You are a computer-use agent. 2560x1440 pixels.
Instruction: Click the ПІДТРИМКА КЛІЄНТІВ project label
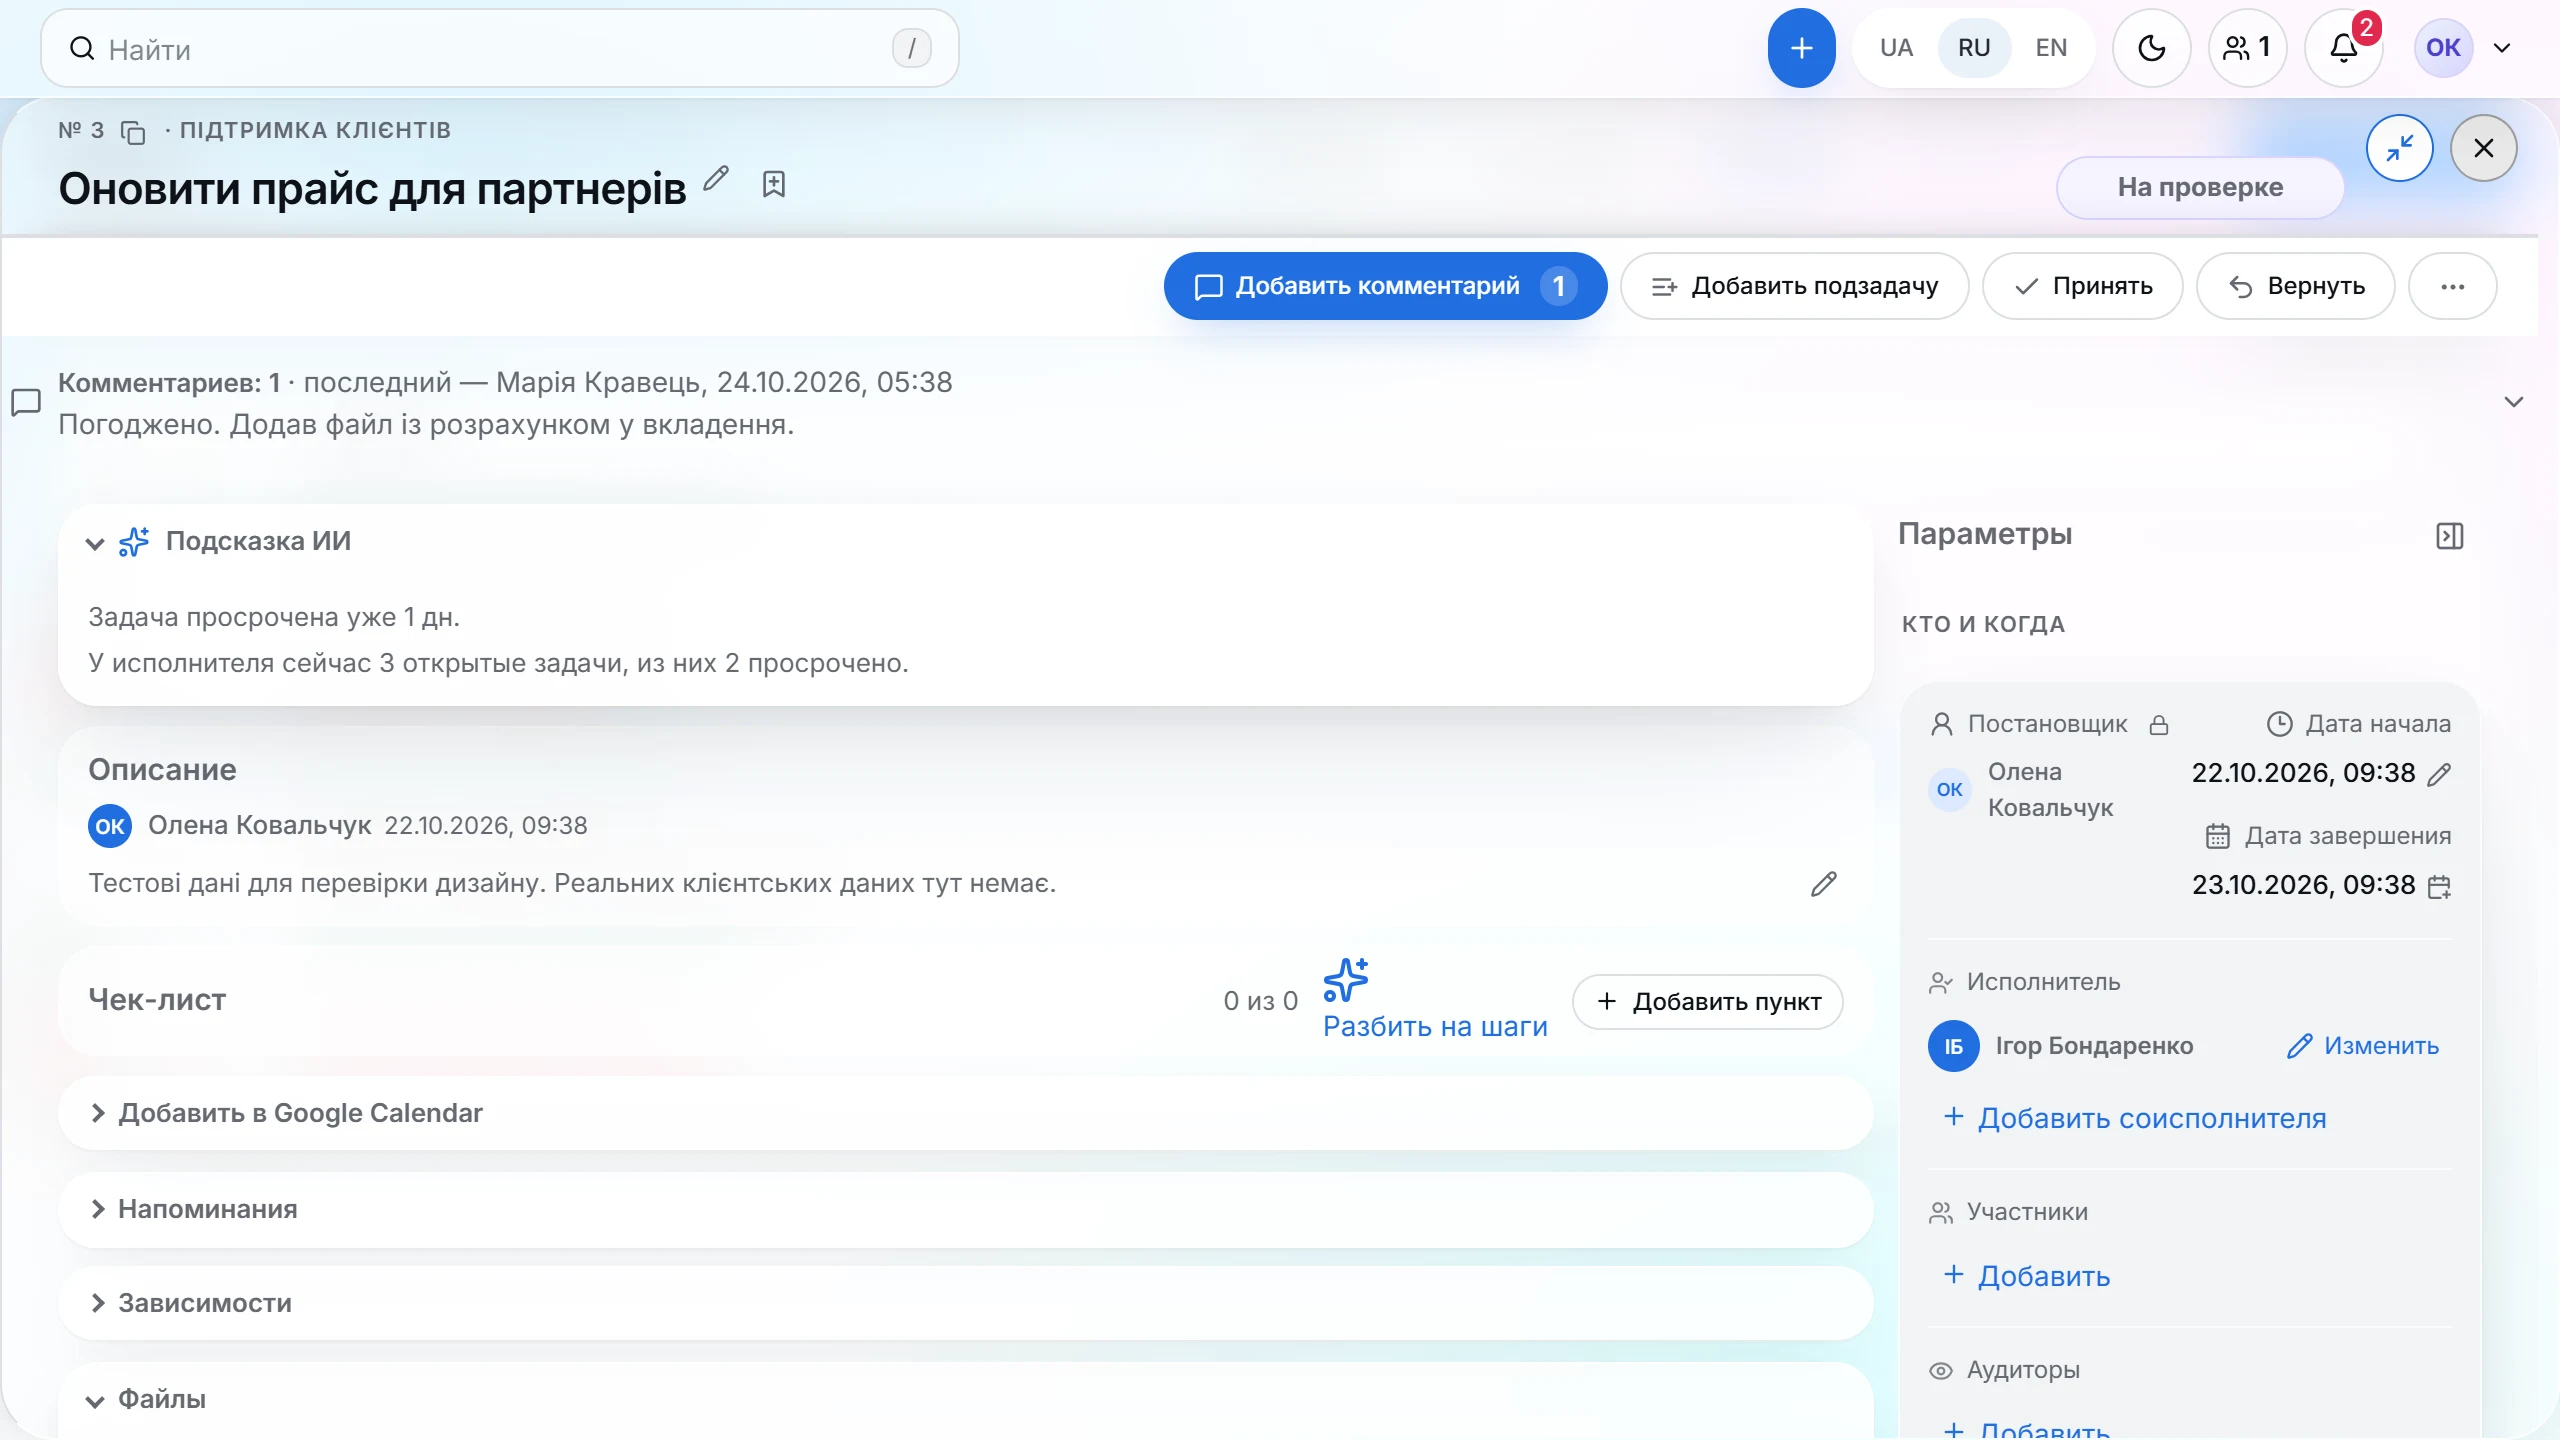[315, 131]
